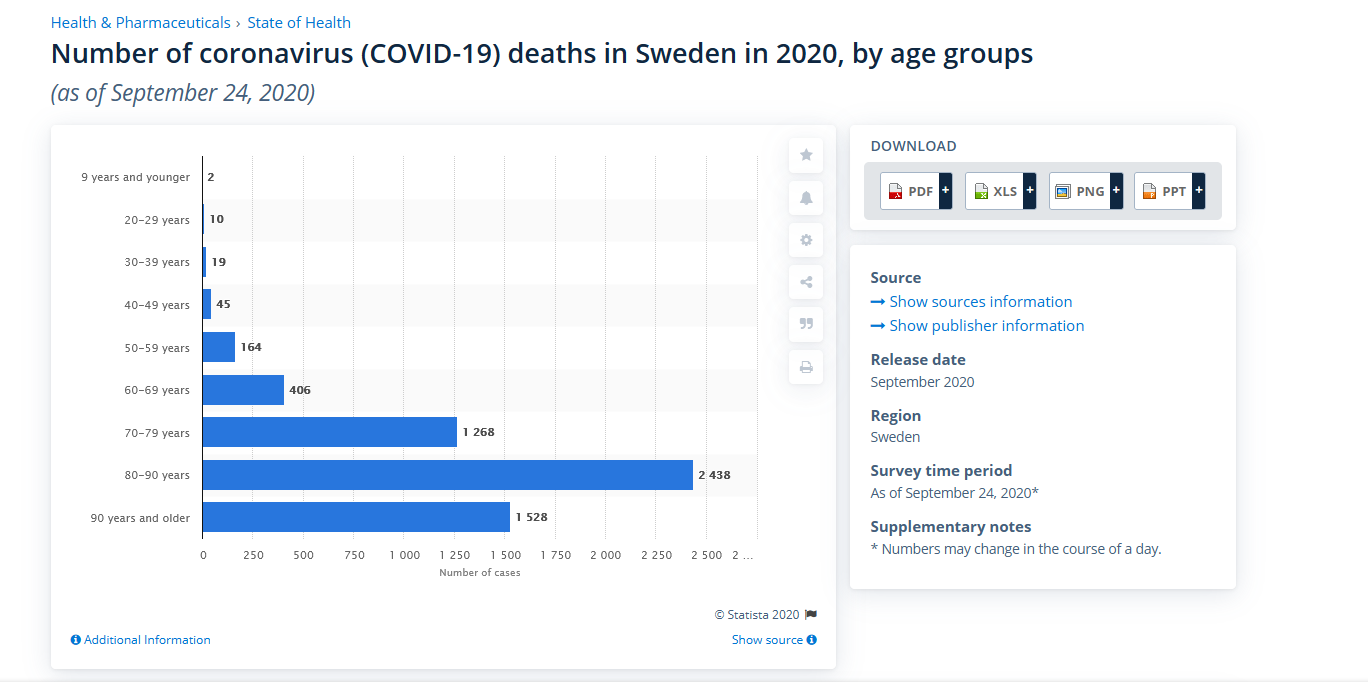The width and height of the screenshot is (1368, 682).
Task: Click the print chart icon
Action: (x=806, y=367)
